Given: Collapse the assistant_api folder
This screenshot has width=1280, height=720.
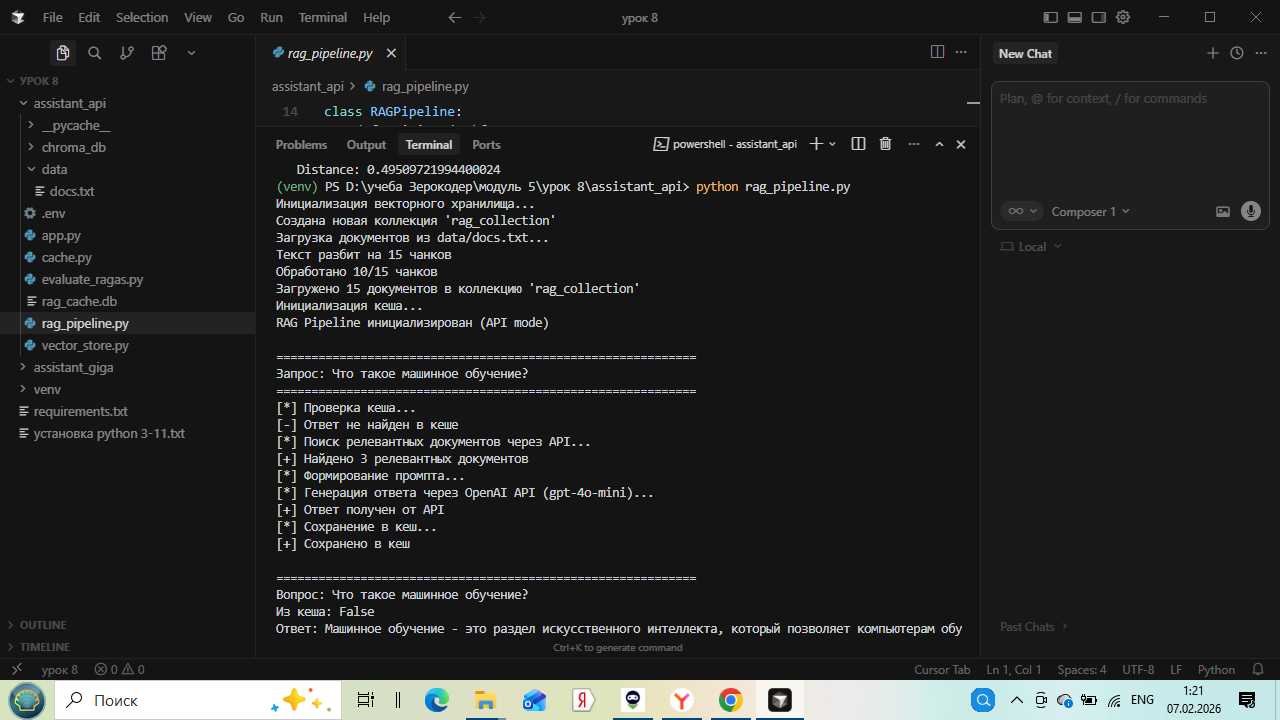Looking at the screenshot, I should 128,103.
